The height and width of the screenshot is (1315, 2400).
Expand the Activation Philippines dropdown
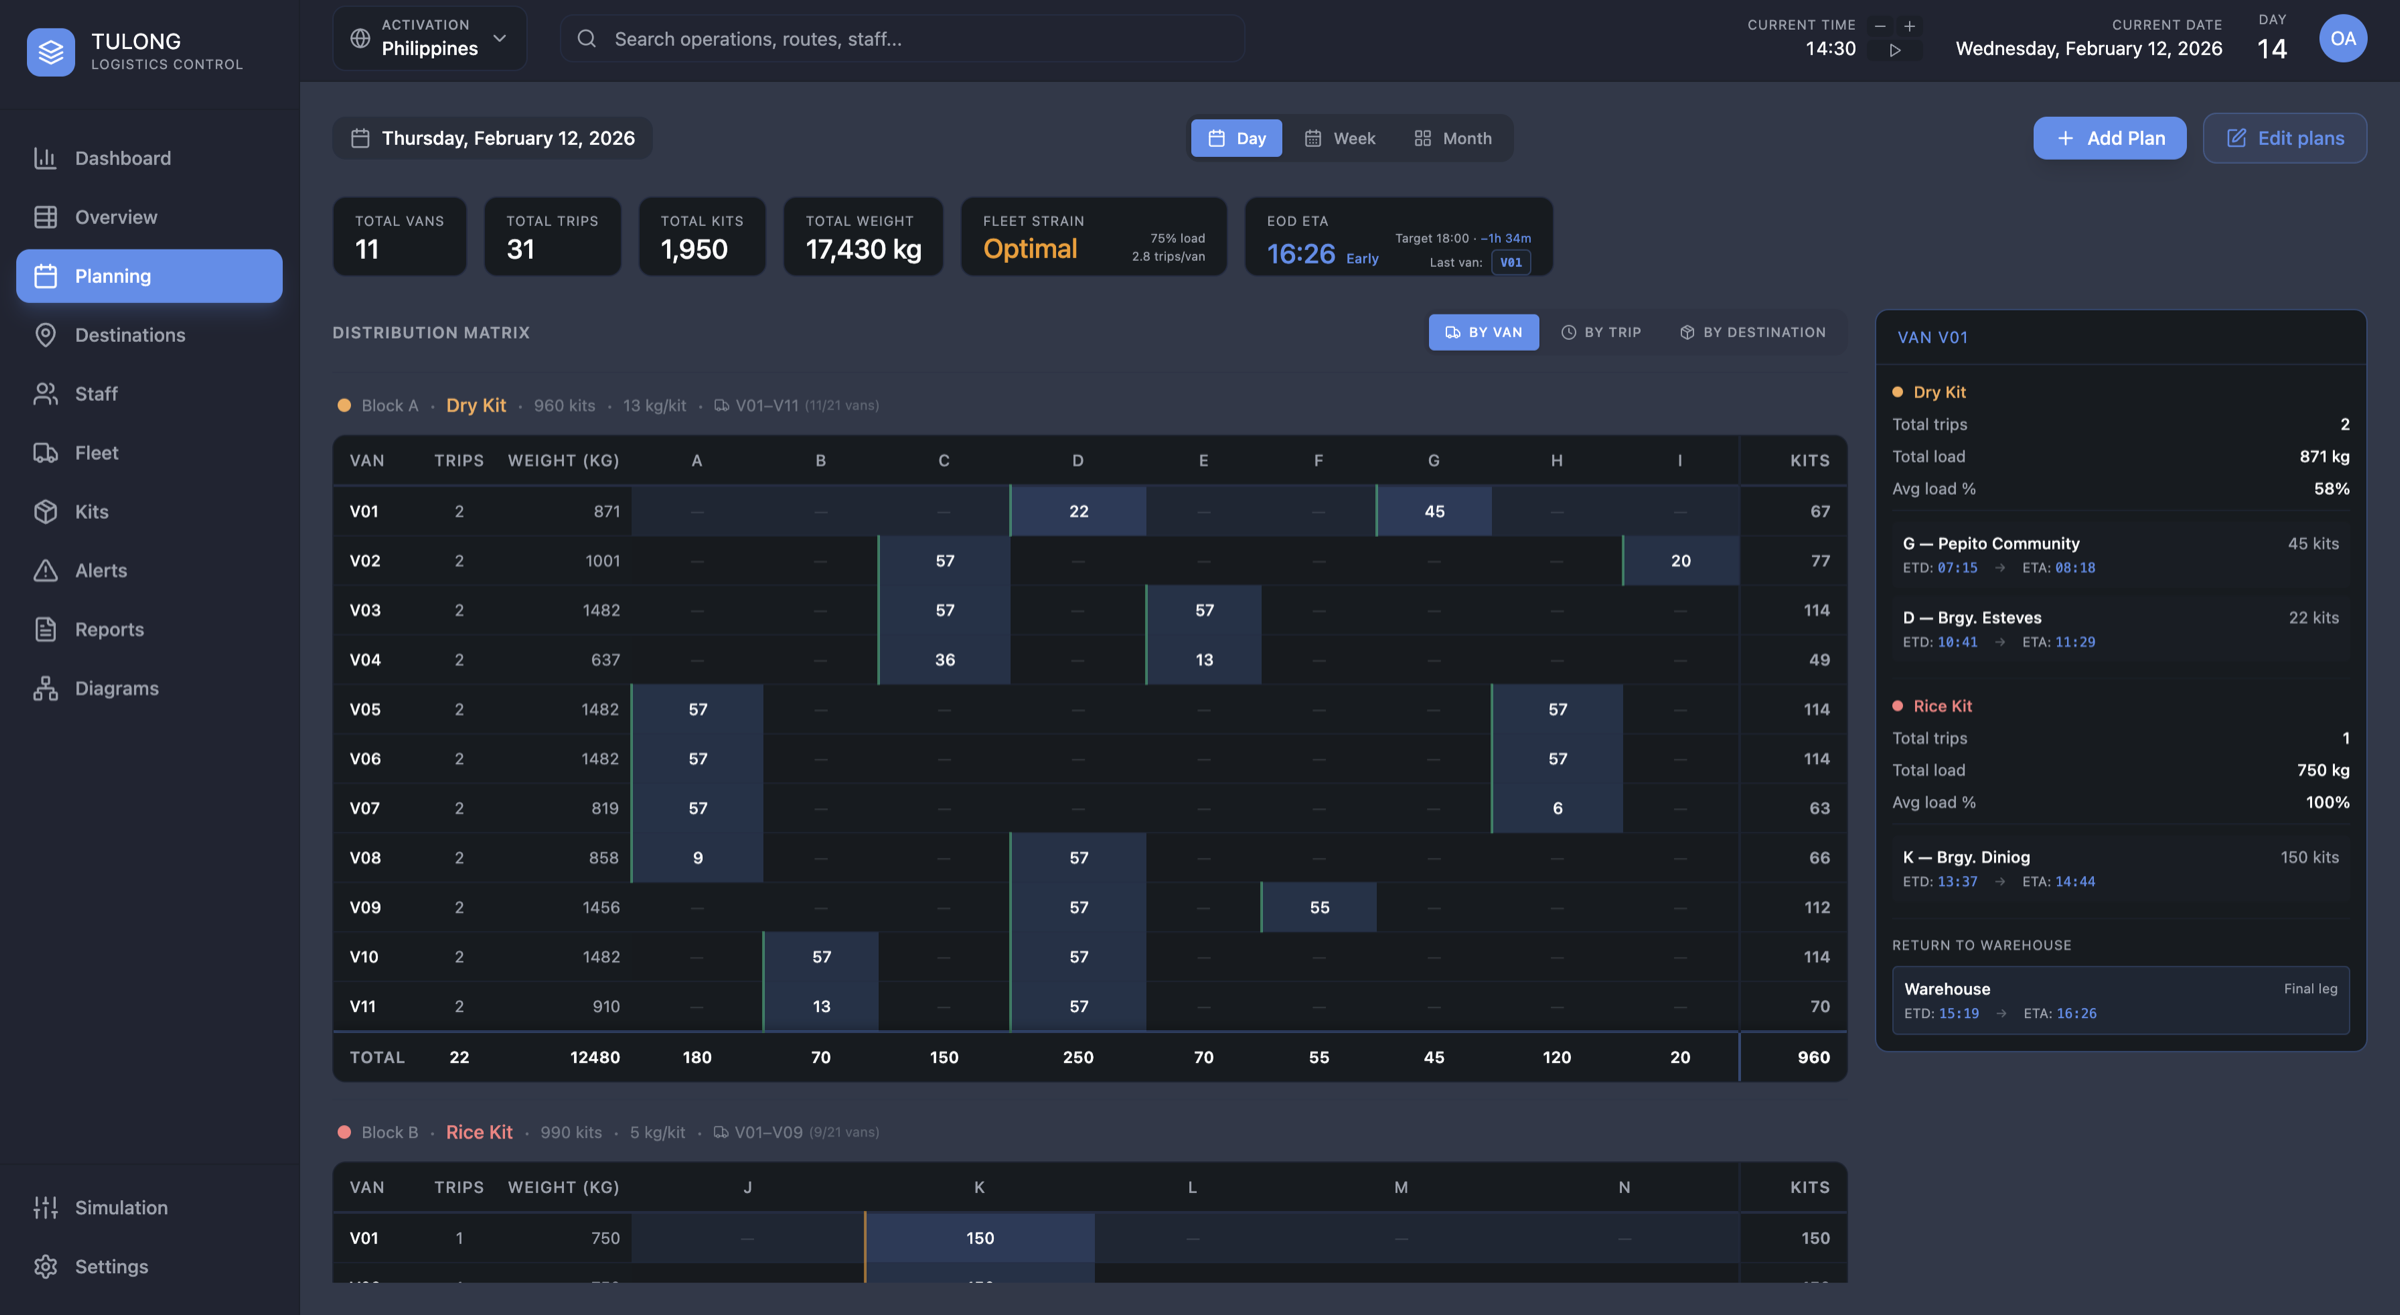click(429, 39)
